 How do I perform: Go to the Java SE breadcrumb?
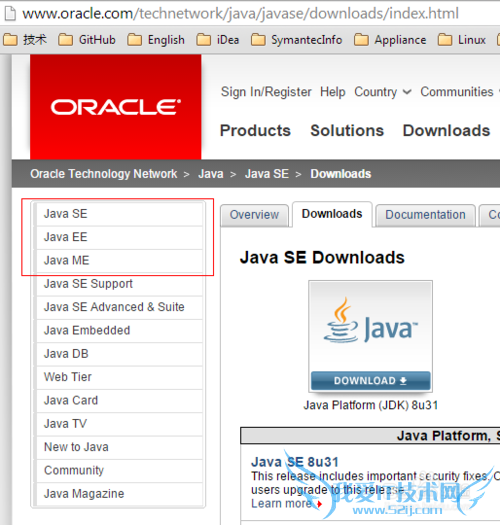click(x=267, y=174)
